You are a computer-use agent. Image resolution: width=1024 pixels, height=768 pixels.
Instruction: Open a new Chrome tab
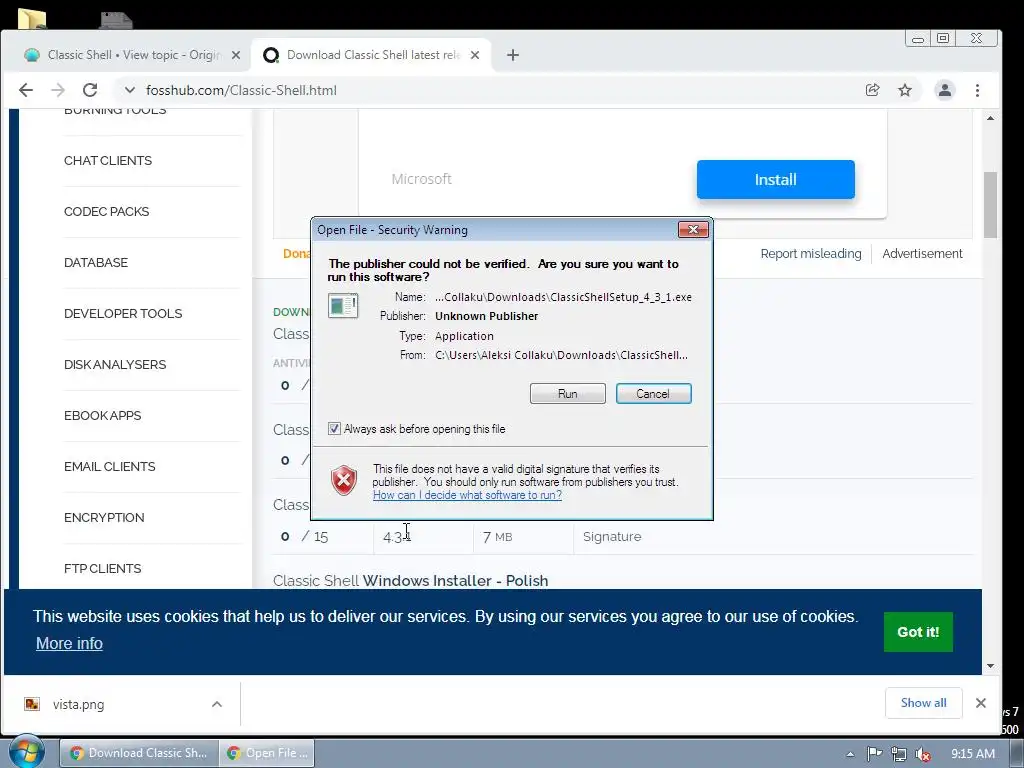[513, 56]
